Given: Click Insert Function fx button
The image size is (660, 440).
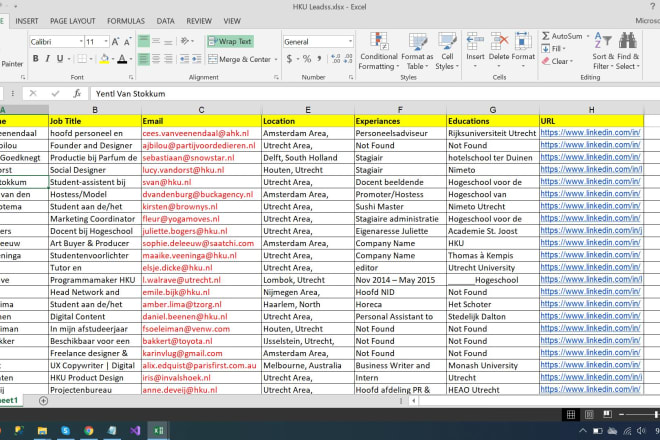Looking at the screenshot, I should 77,93.
